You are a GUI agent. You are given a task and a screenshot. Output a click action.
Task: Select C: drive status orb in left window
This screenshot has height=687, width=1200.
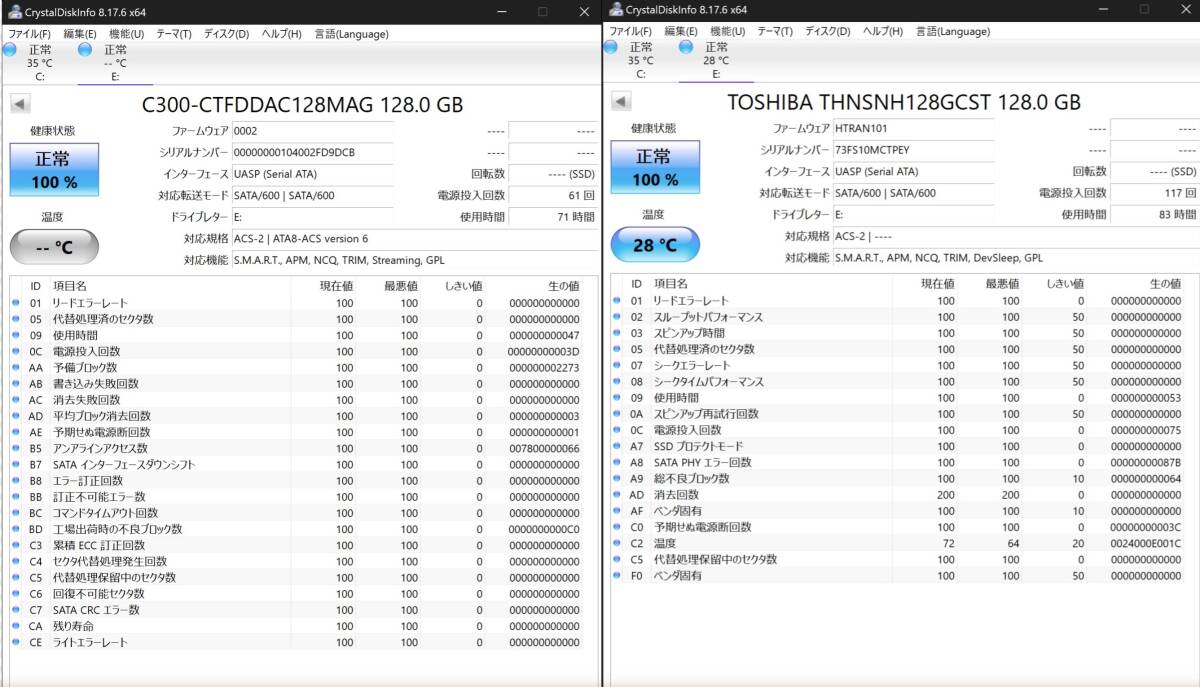click(x=10, y=49)
